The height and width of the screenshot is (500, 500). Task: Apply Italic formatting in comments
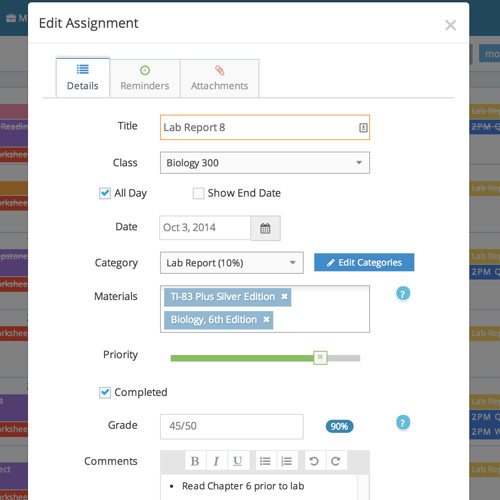(217, 461)
